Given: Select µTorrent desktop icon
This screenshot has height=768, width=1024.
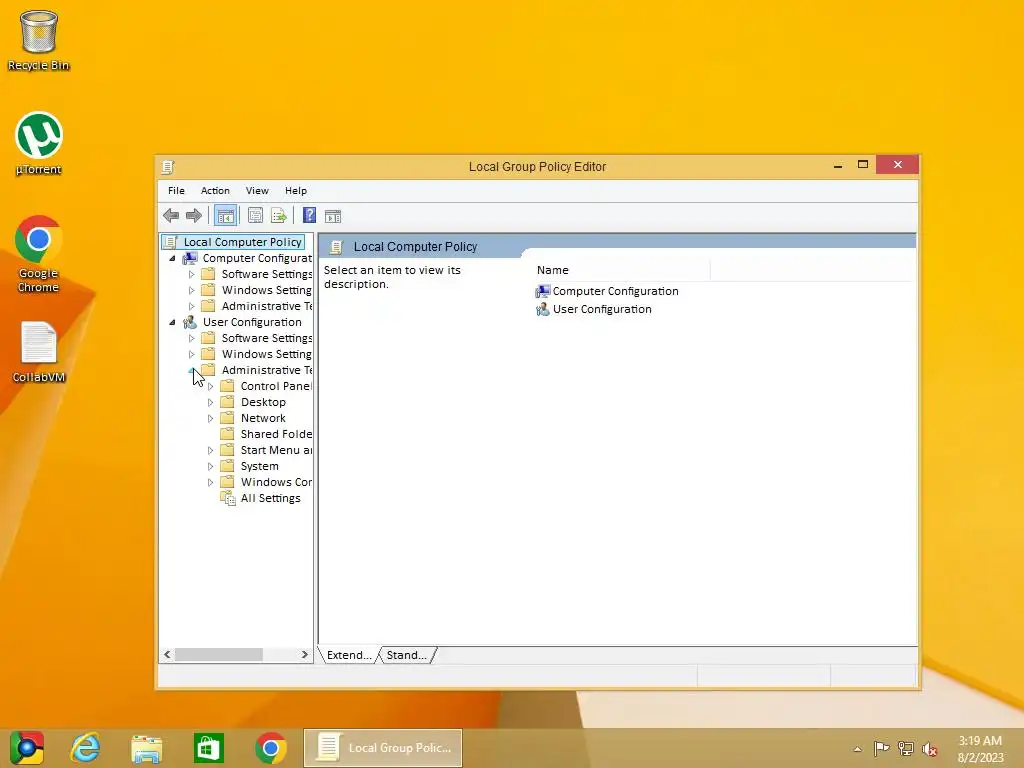Looking at the screenshot, I should [39, 144].
